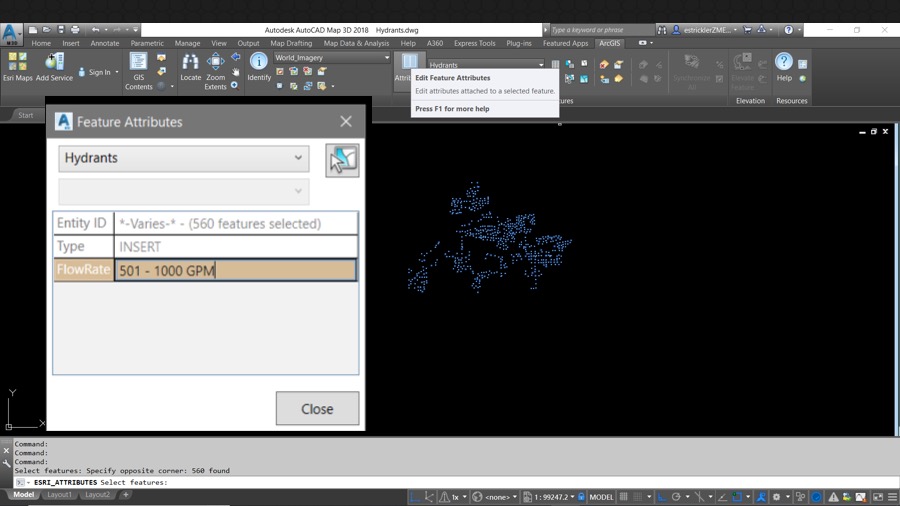This screenshot has width=900, height=506.
Task: Expand the quick access toolbar customize arrow
Action: click(x=135, y=30)
